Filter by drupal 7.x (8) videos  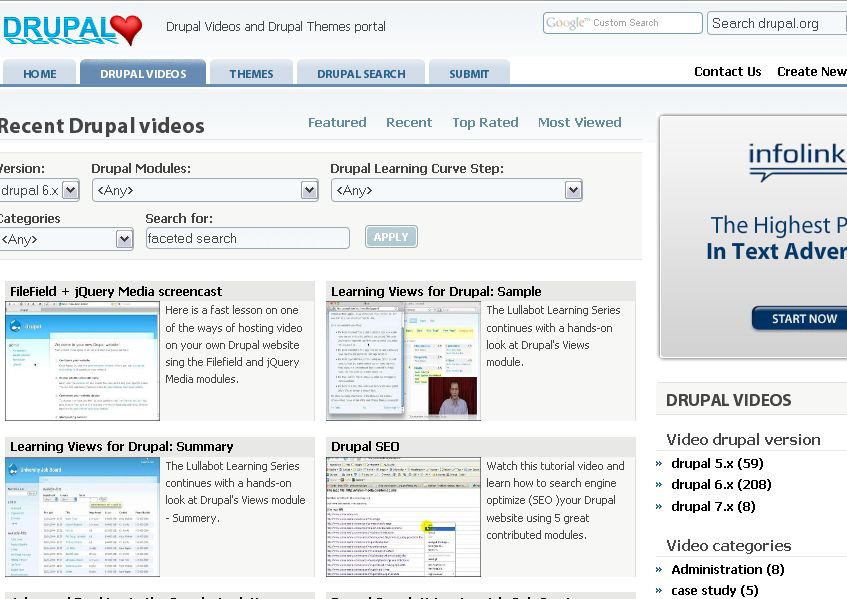[x=713, y=507]
